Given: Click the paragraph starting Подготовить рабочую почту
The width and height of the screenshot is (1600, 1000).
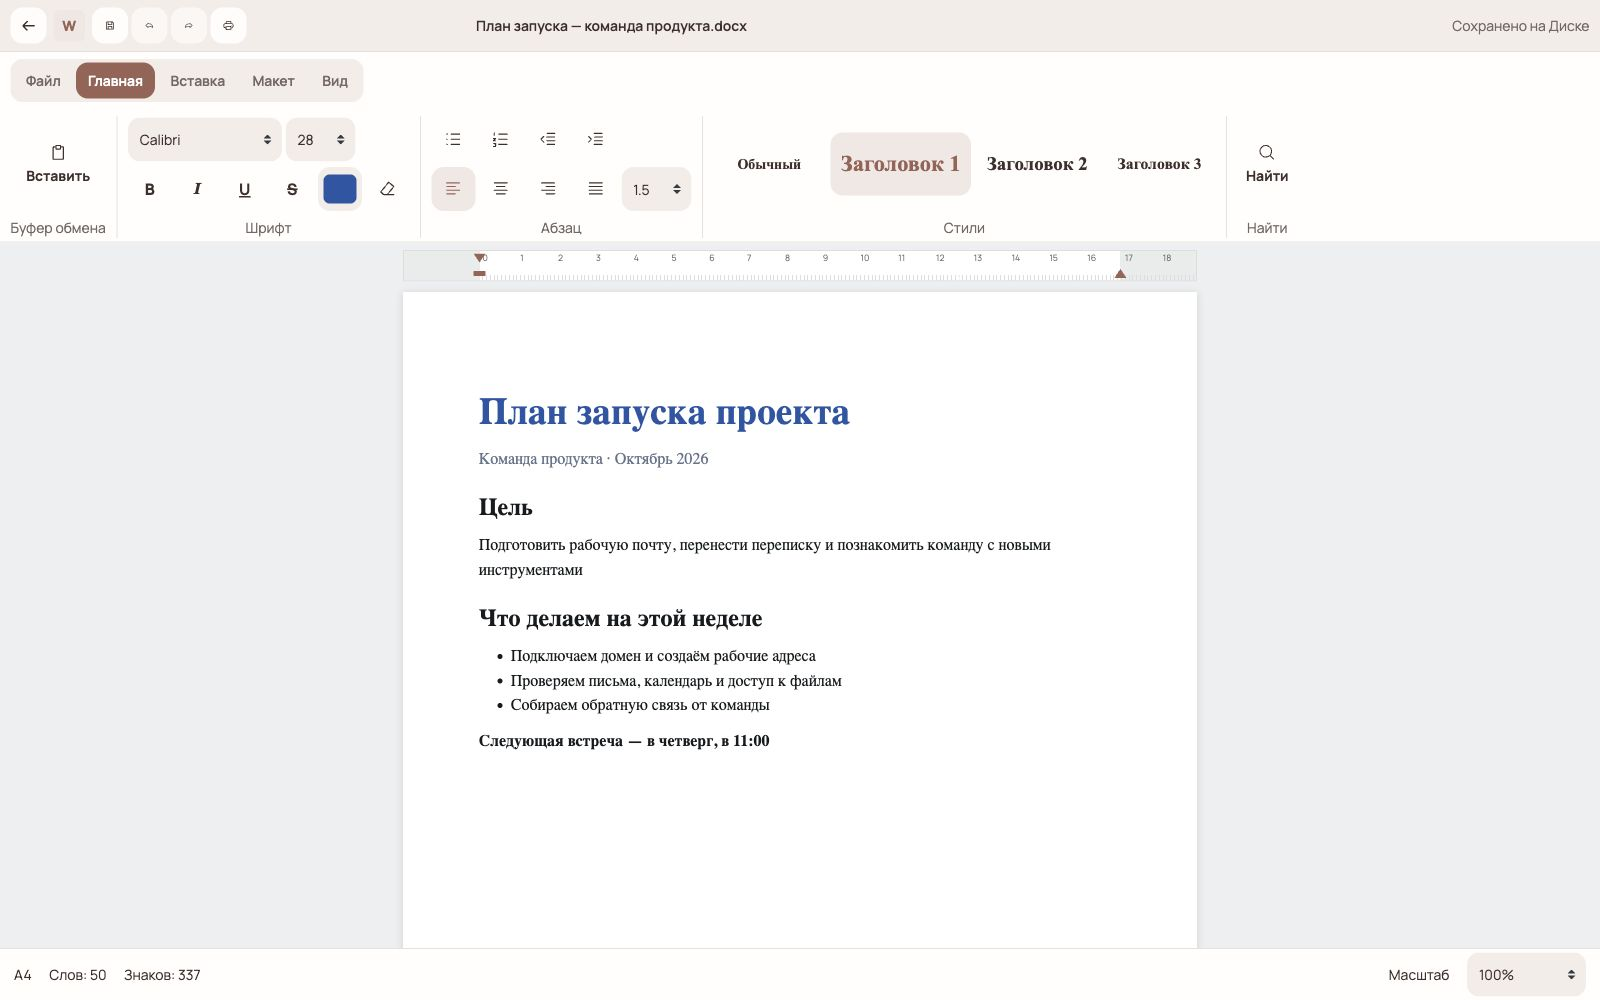Looking at the screenshot, I should click(764, 557).
